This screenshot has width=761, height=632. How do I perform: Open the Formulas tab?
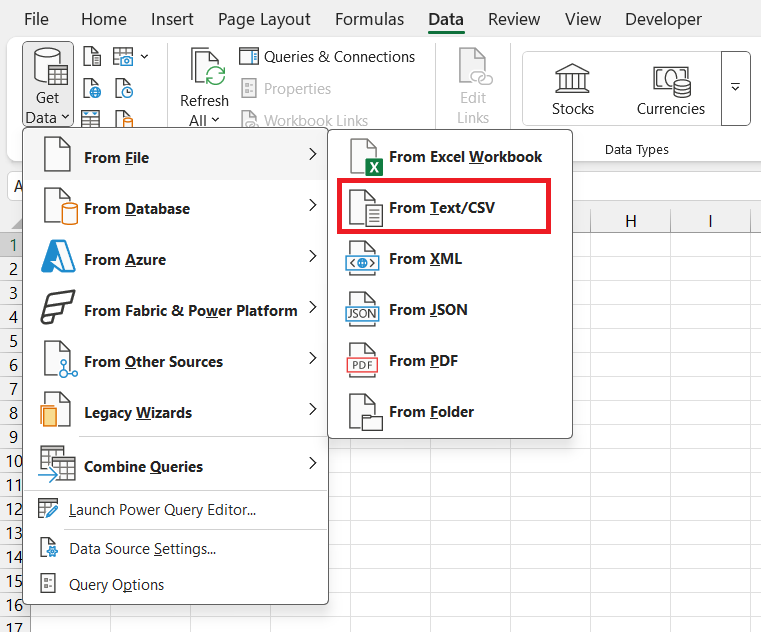coord(369,19)
